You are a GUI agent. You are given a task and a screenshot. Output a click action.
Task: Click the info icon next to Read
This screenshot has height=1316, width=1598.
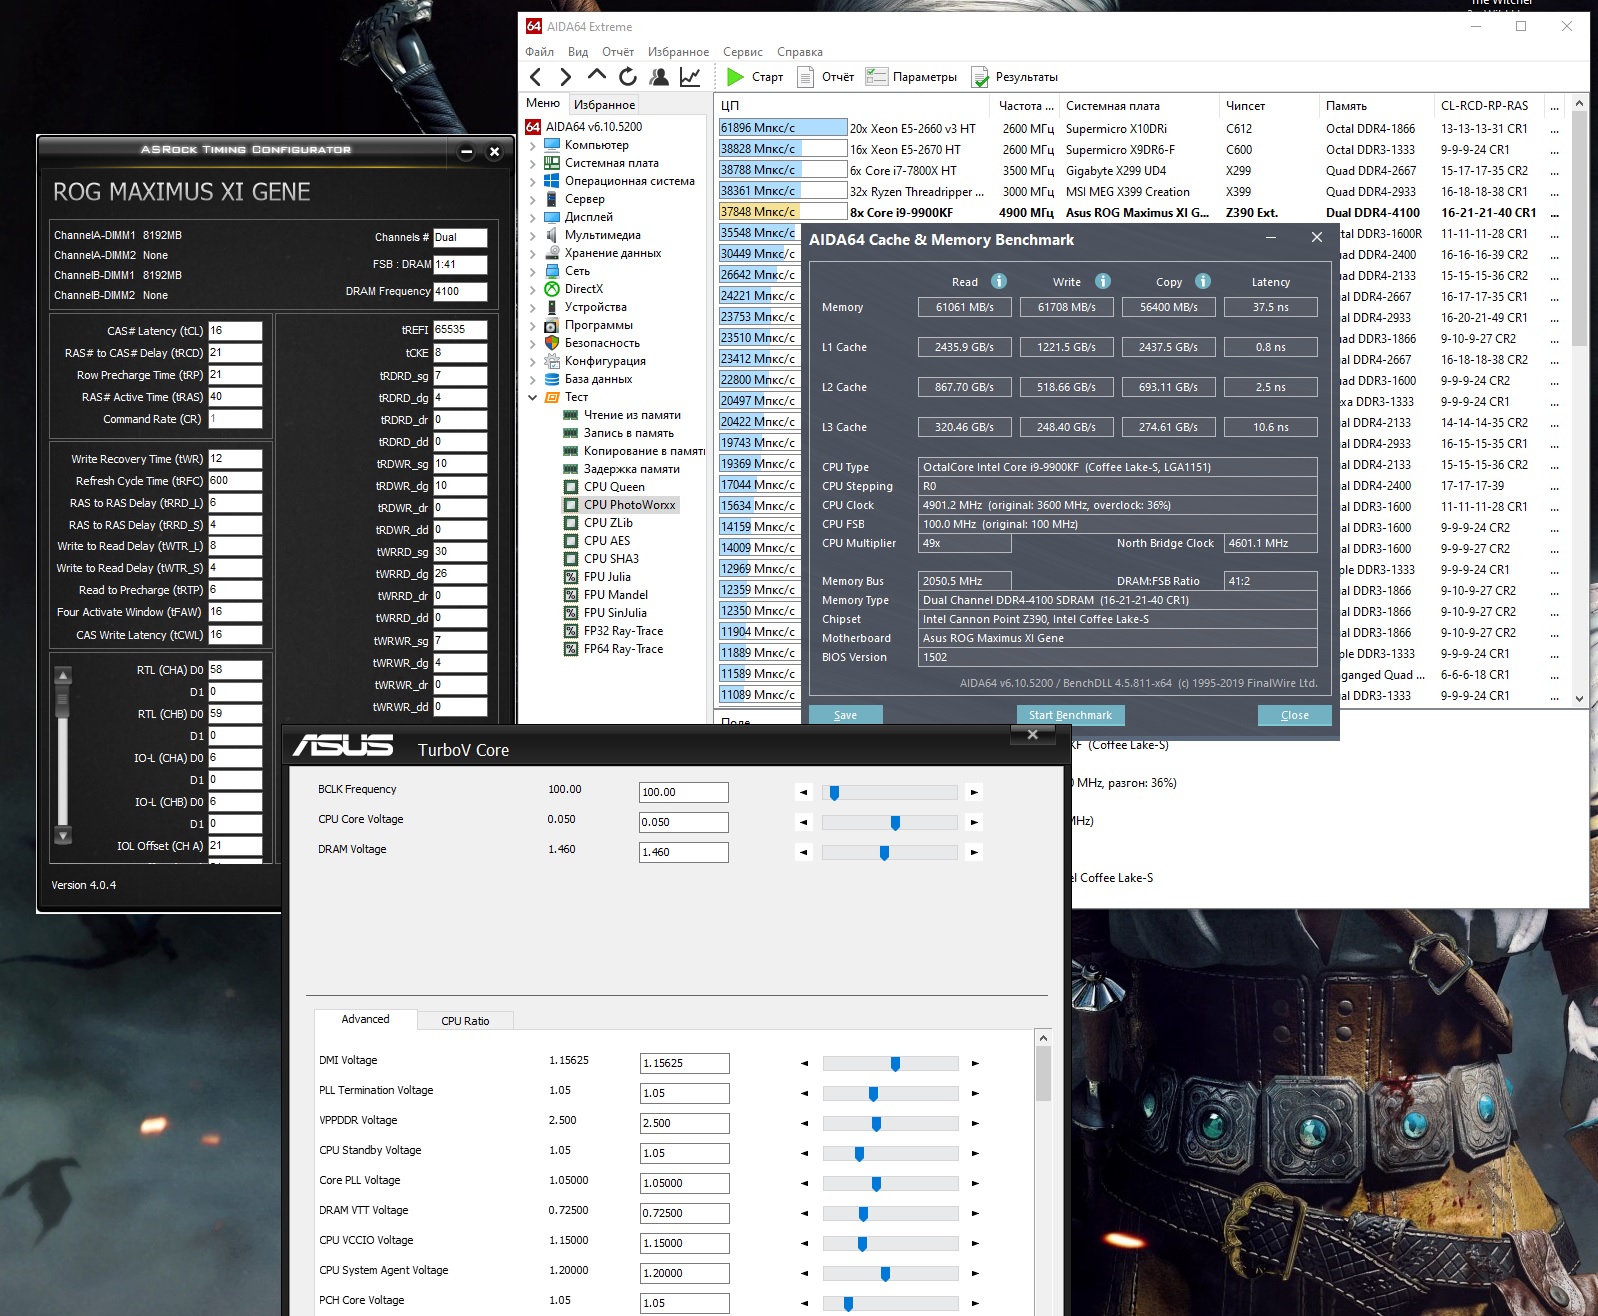click(998, 282)
